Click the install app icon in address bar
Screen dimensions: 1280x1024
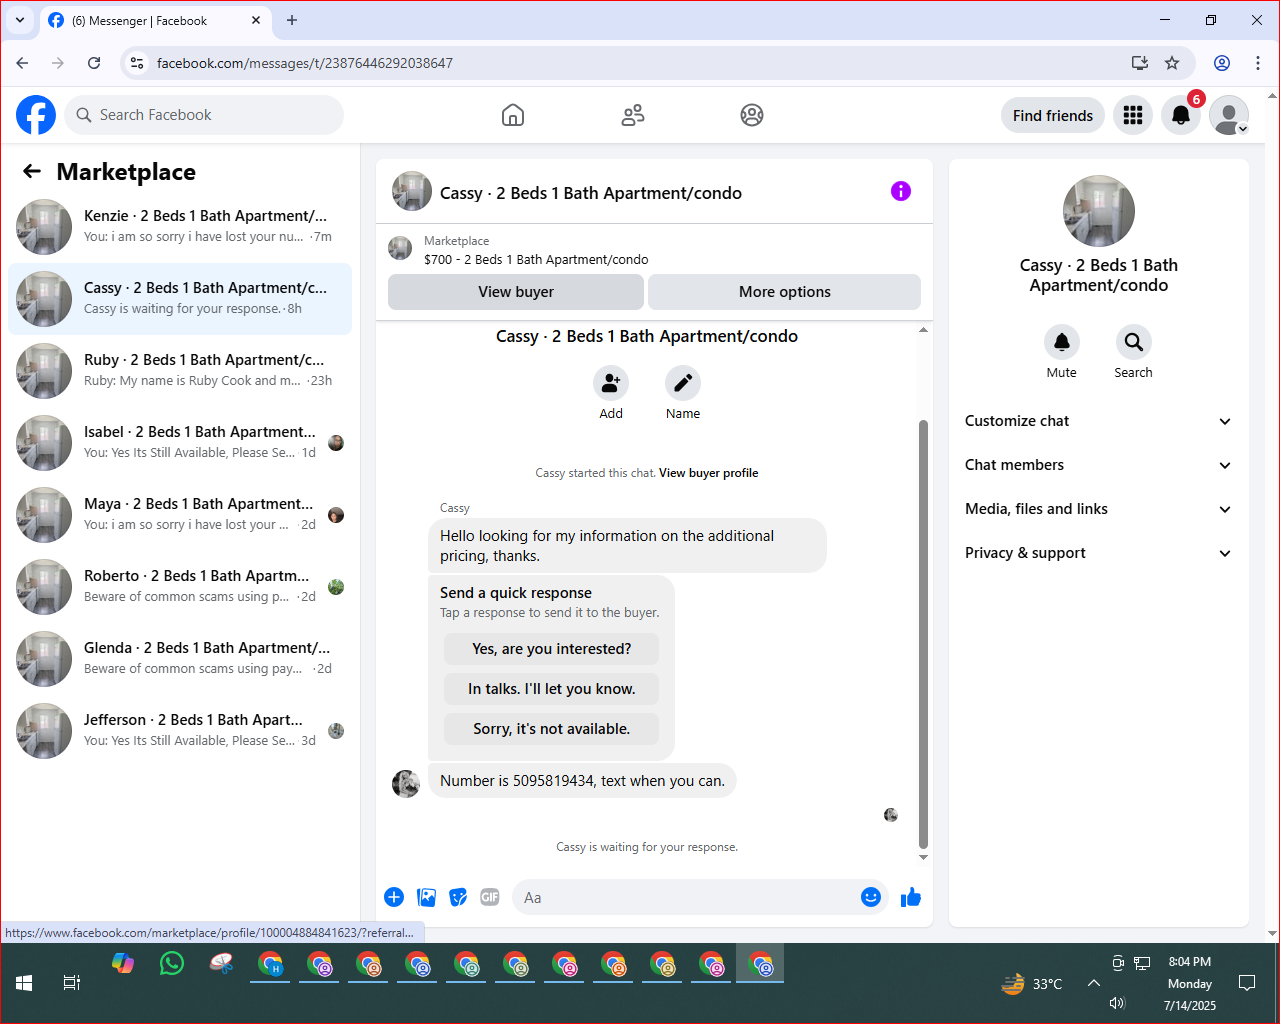click(x=1140, y=63)
